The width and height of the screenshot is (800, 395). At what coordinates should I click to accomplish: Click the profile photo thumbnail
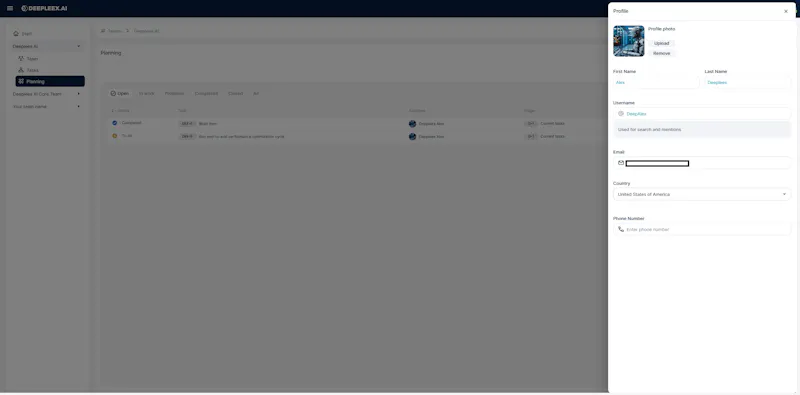(x=629, y=41)
